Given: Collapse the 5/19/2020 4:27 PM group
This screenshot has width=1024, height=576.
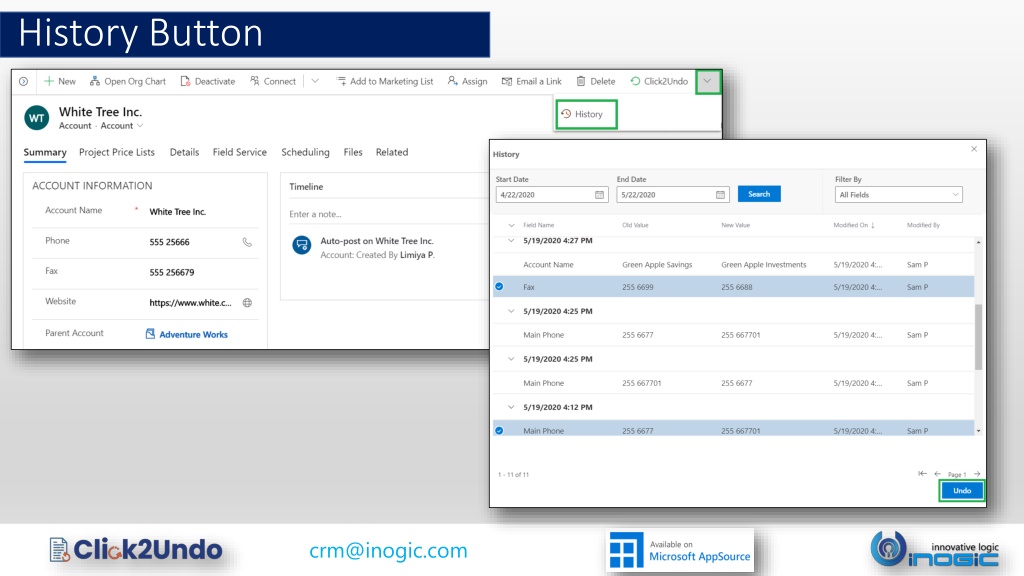Looking at the screenshot, I should [x=511, y=241].
